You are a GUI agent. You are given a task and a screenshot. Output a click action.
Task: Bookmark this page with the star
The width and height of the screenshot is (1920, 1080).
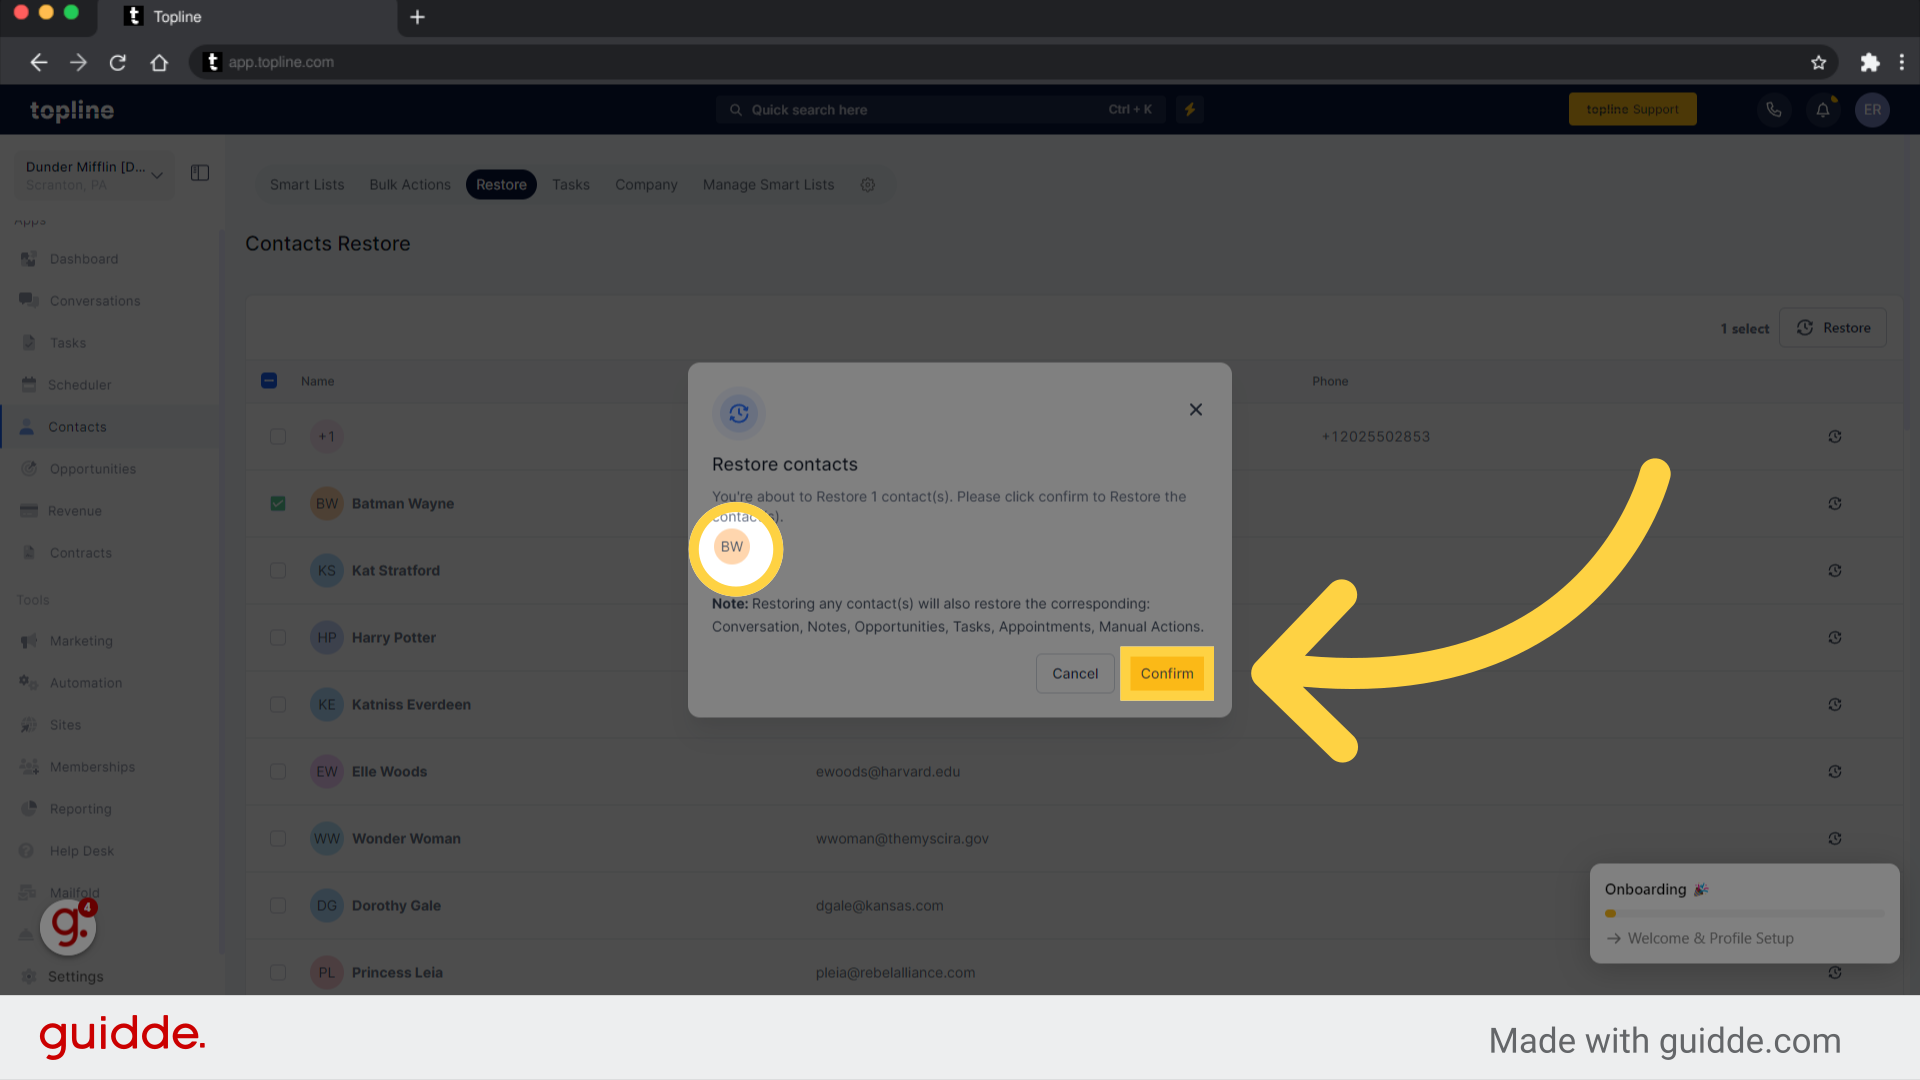[1818, 62]
